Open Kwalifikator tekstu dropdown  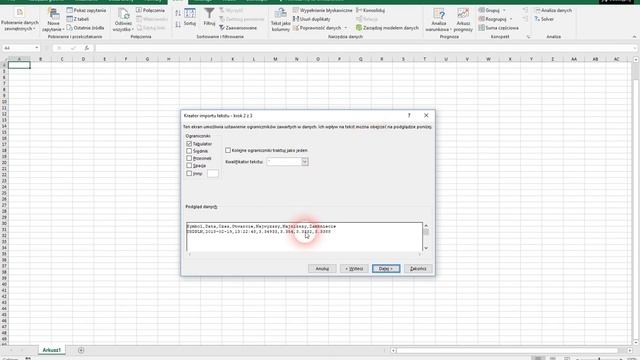[x=304, y=162]
